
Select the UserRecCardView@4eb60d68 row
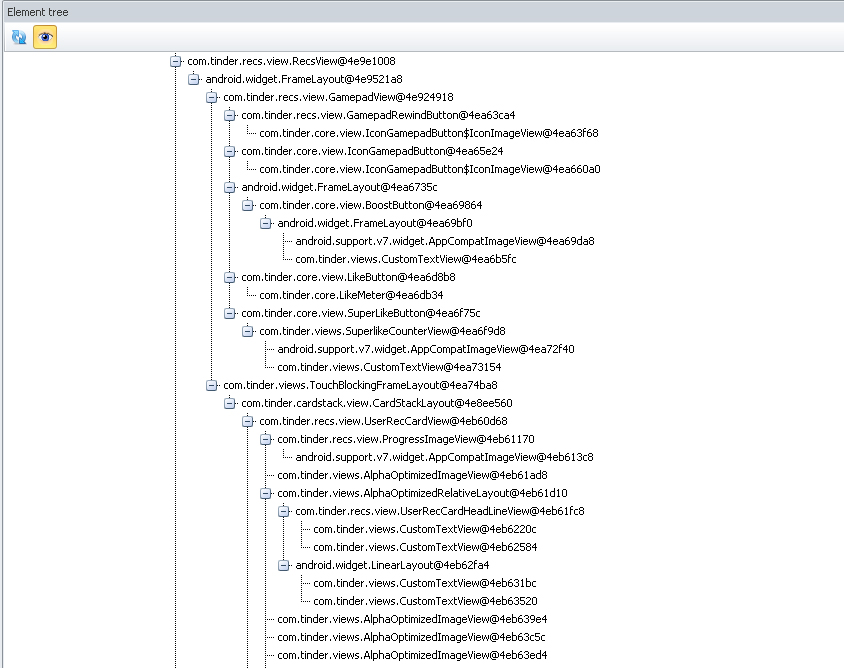384,421
